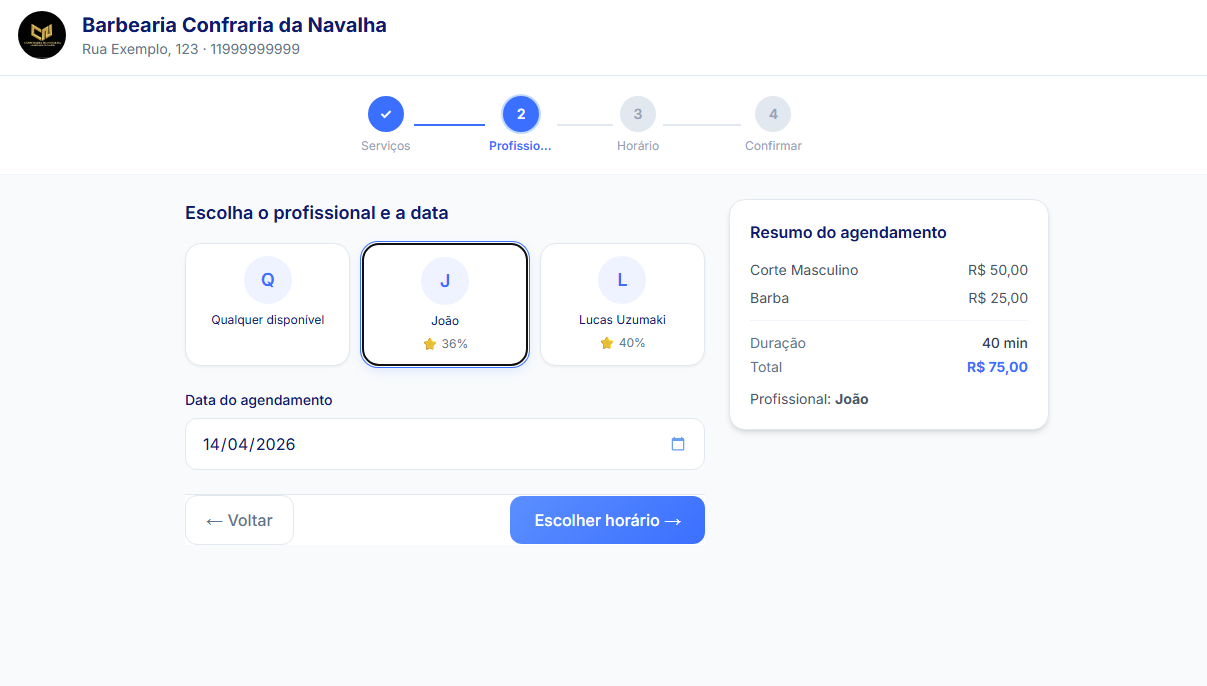Click the Profissional: João summary text
The height and width of the screenshot is (686, 1207).
[x=809, y=399]
